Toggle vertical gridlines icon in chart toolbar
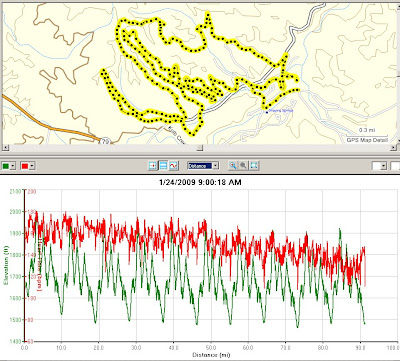Image resolution: width=400 pixels, height=361 pixels. (x=153, y=165)
